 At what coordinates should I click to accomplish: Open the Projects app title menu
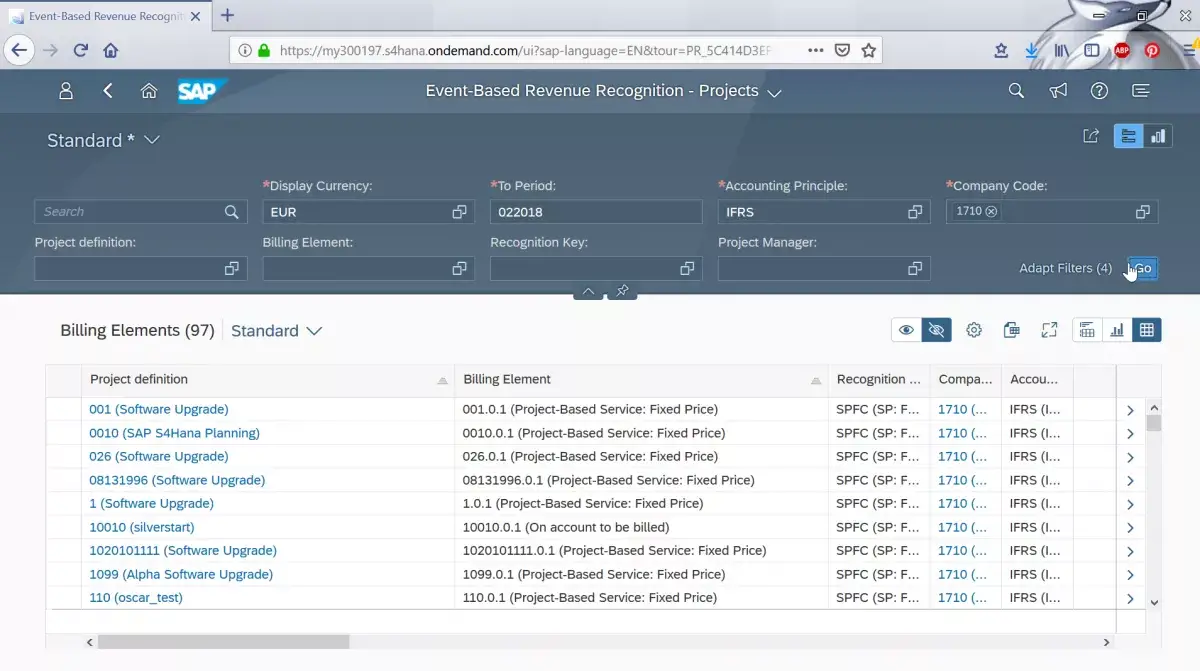point(774,92)
